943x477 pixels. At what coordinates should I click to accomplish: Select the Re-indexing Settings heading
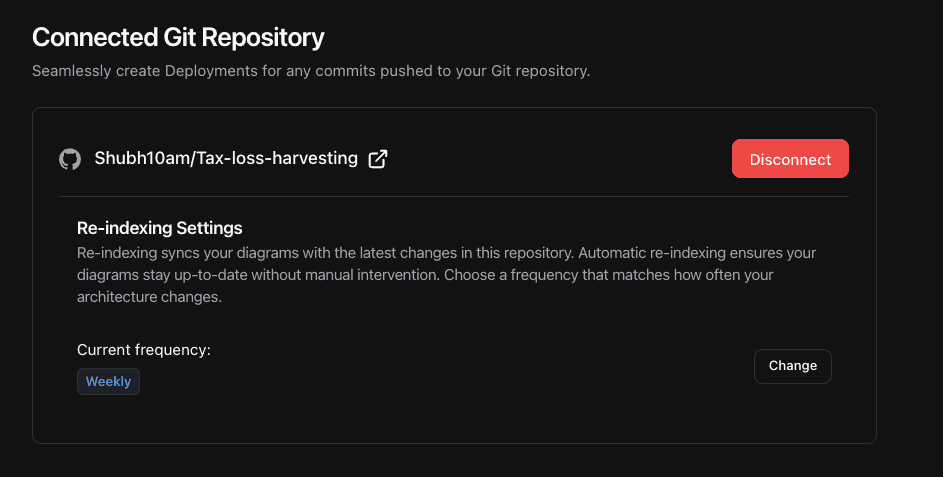pyautogui.click(x=159, y=228)
